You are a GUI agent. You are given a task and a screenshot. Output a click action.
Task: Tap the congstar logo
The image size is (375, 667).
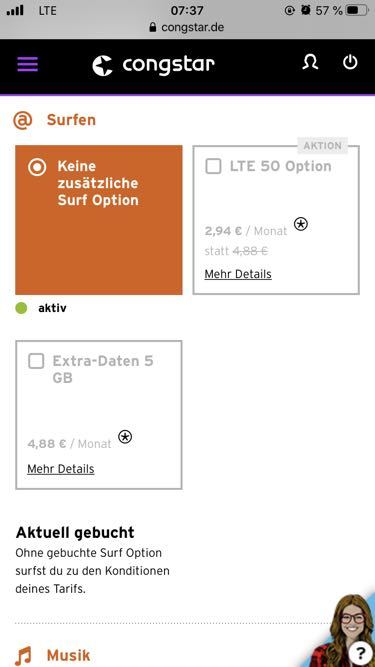point(153,65)
